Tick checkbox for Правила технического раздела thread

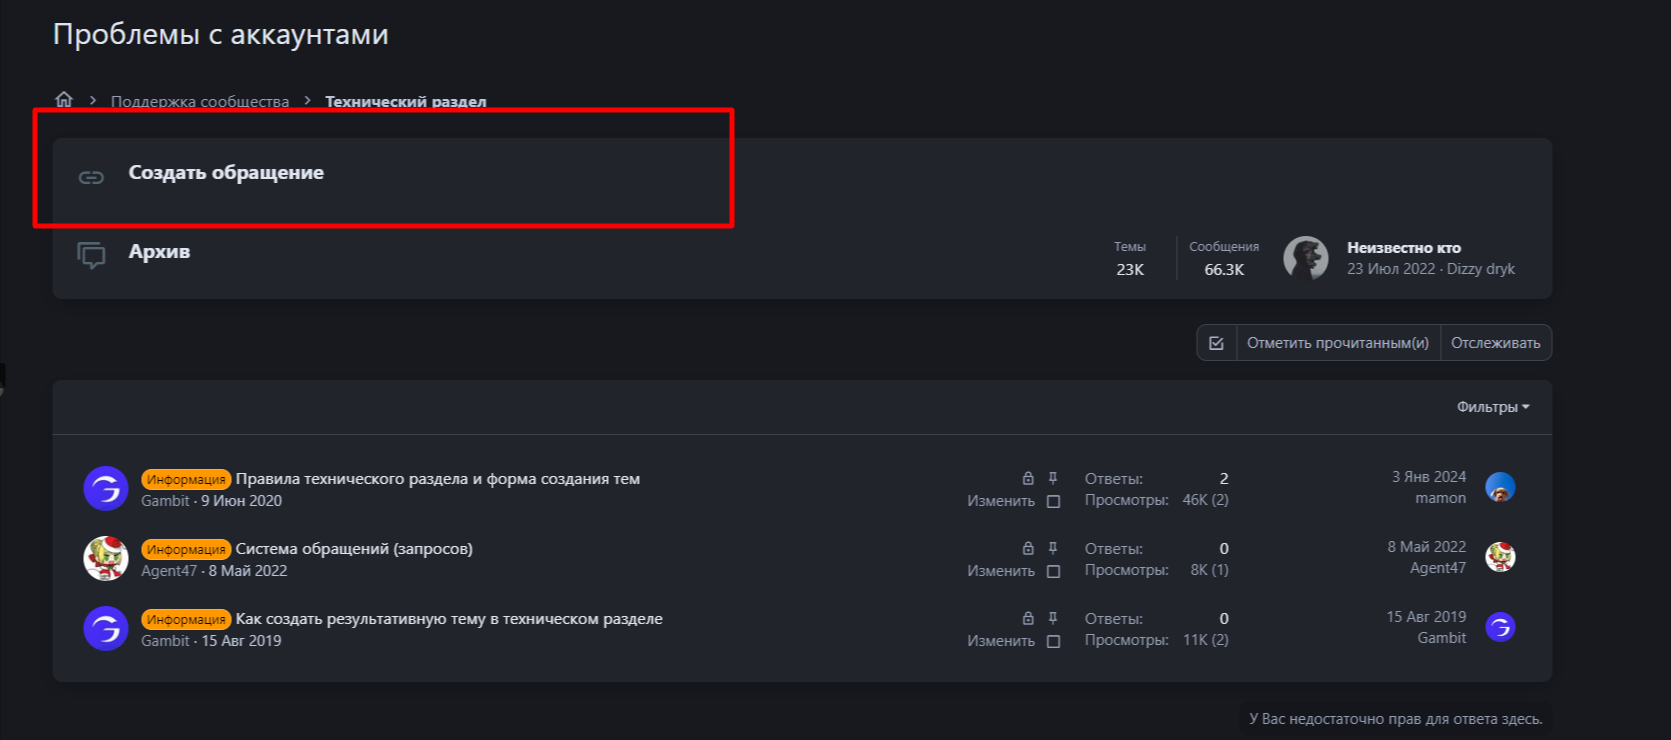(1053, 501)
